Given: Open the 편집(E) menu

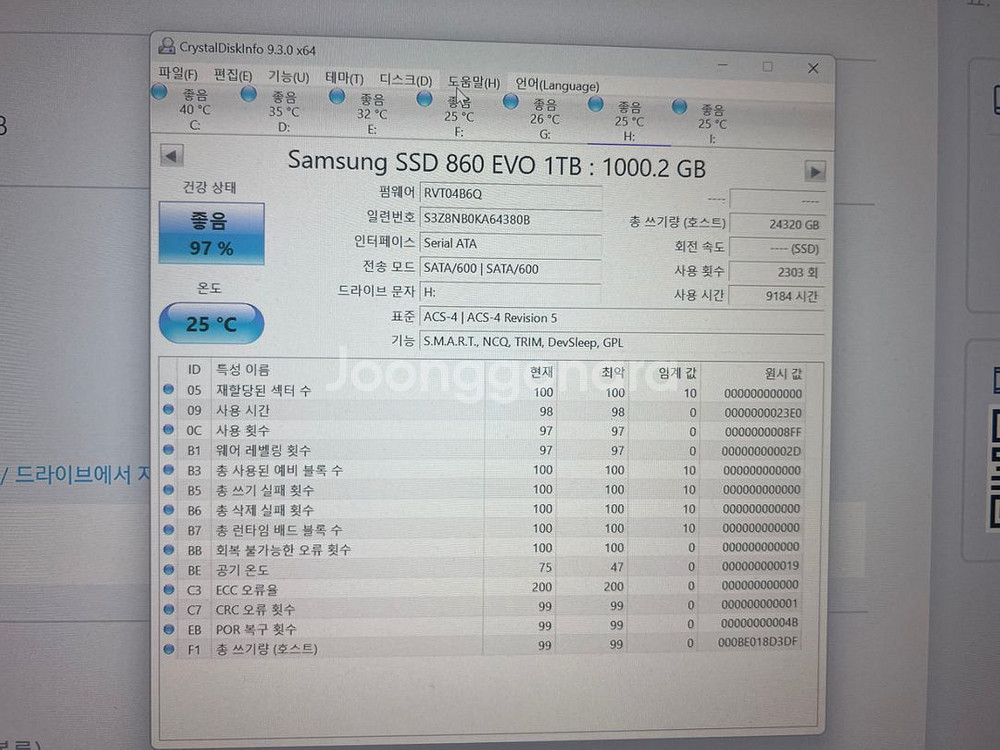Looking at the screenshot, I should coord(233,75).
